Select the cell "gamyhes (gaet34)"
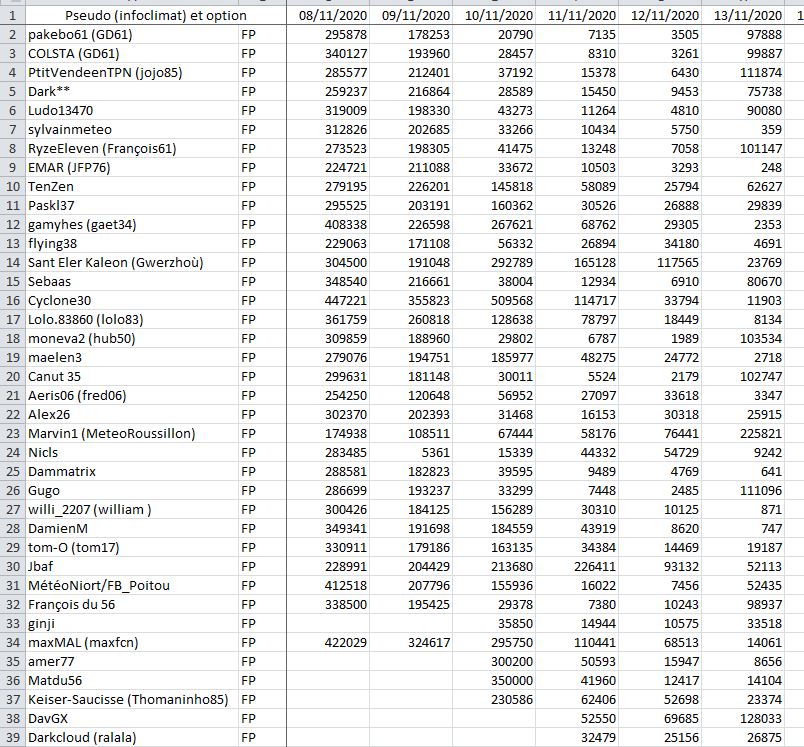This screenshot has width=804, height=747. click(x=132, y=225)
